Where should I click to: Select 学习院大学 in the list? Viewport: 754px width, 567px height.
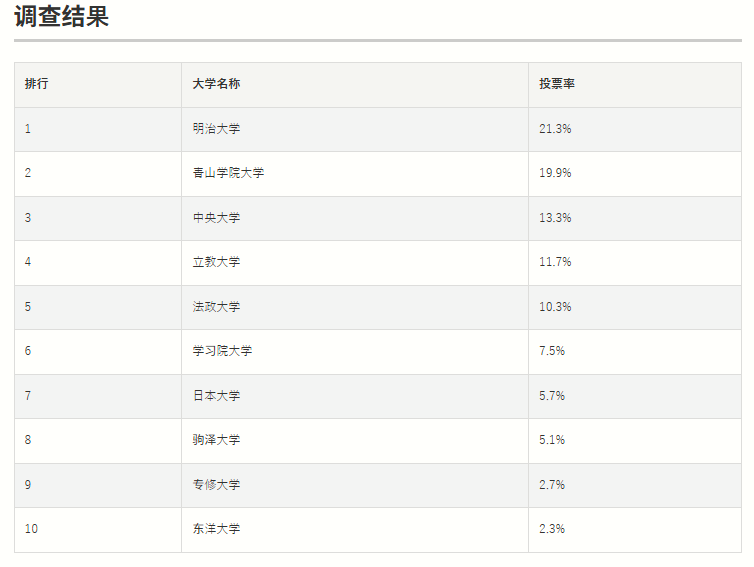pyautogui.click(x=222, y=351)
